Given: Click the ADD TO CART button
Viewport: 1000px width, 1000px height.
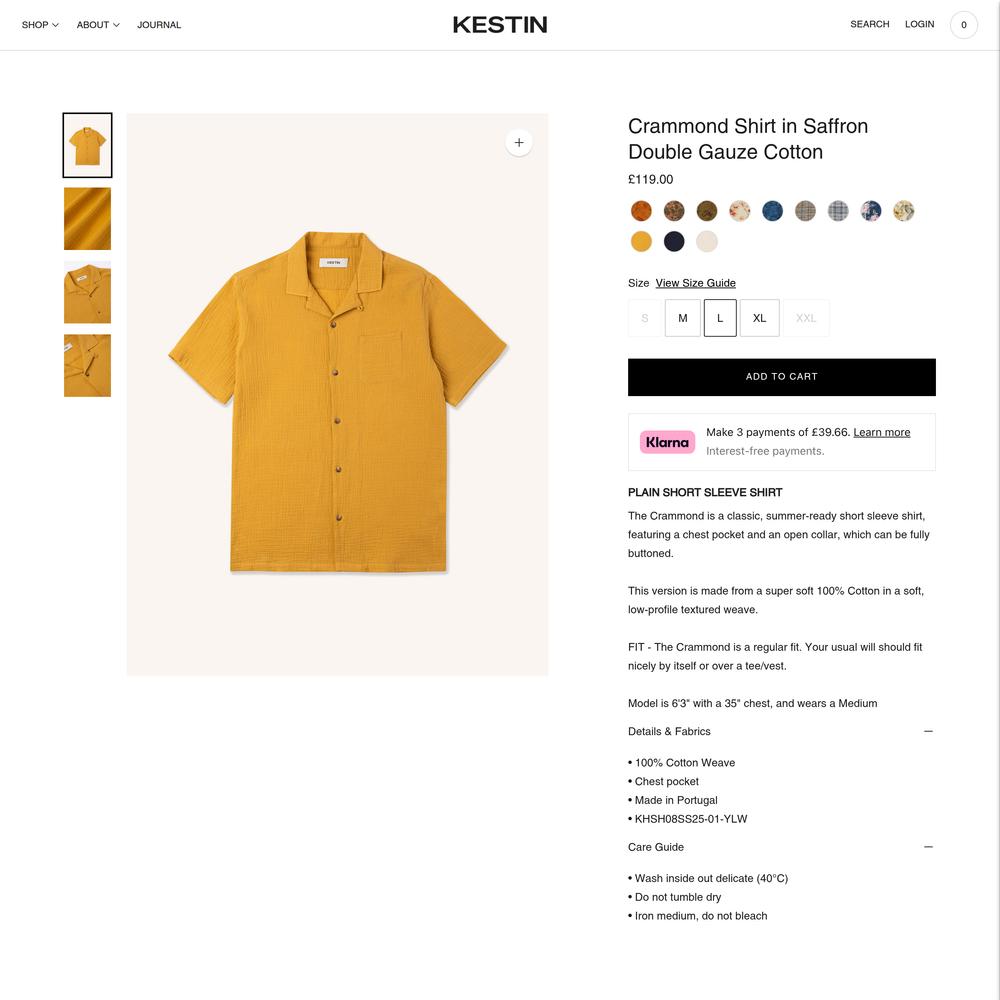Looking at the screenshot, I should click(x=781, y=377).
